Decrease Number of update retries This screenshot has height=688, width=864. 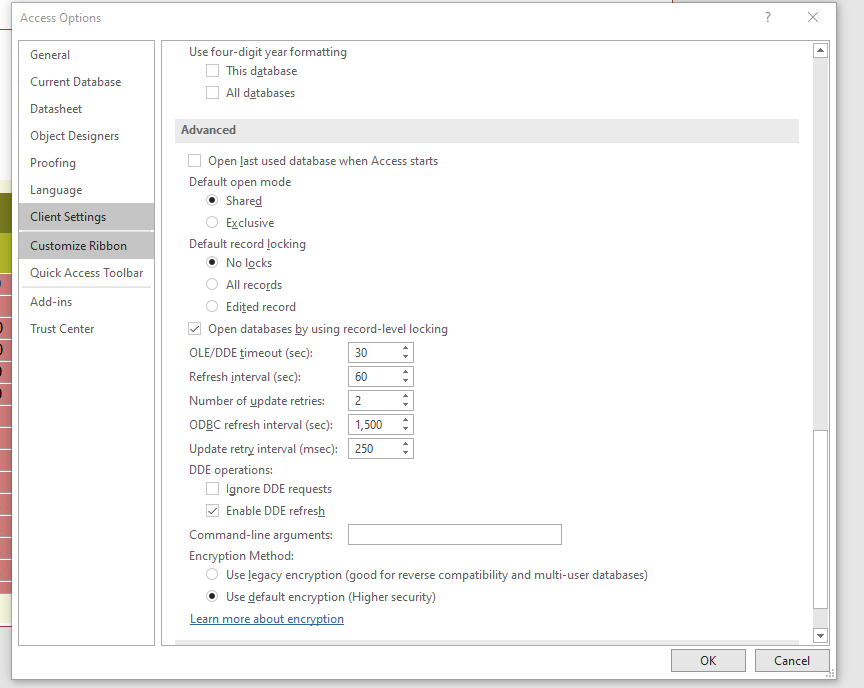point(406,405)
